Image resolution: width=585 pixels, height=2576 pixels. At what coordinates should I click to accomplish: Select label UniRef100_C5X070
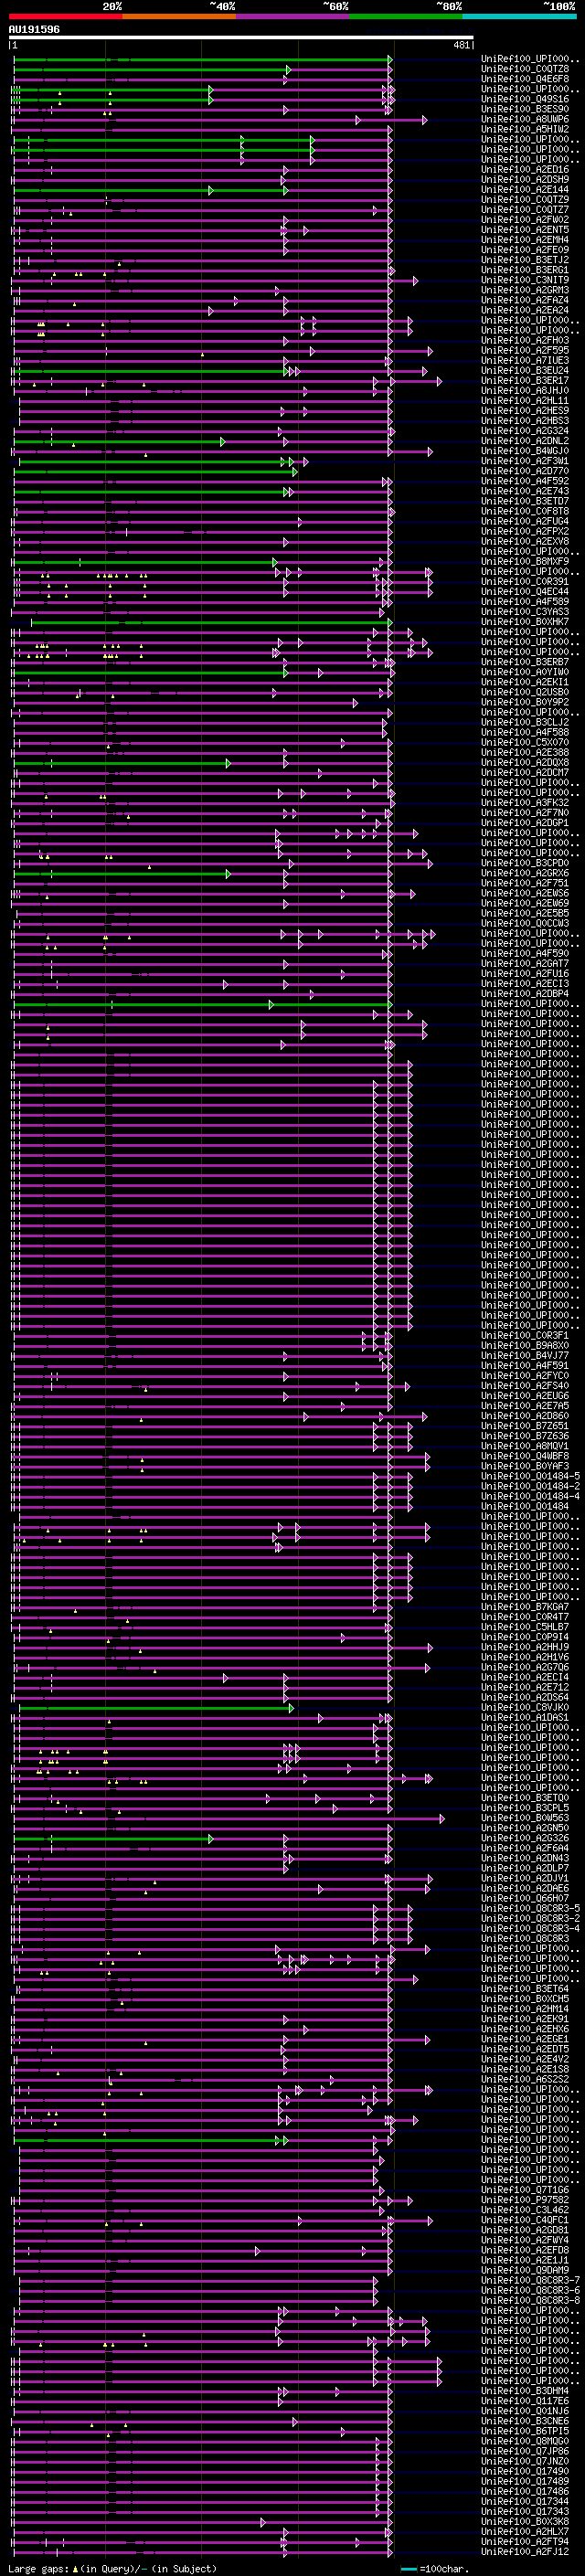[x=525, y=743]
